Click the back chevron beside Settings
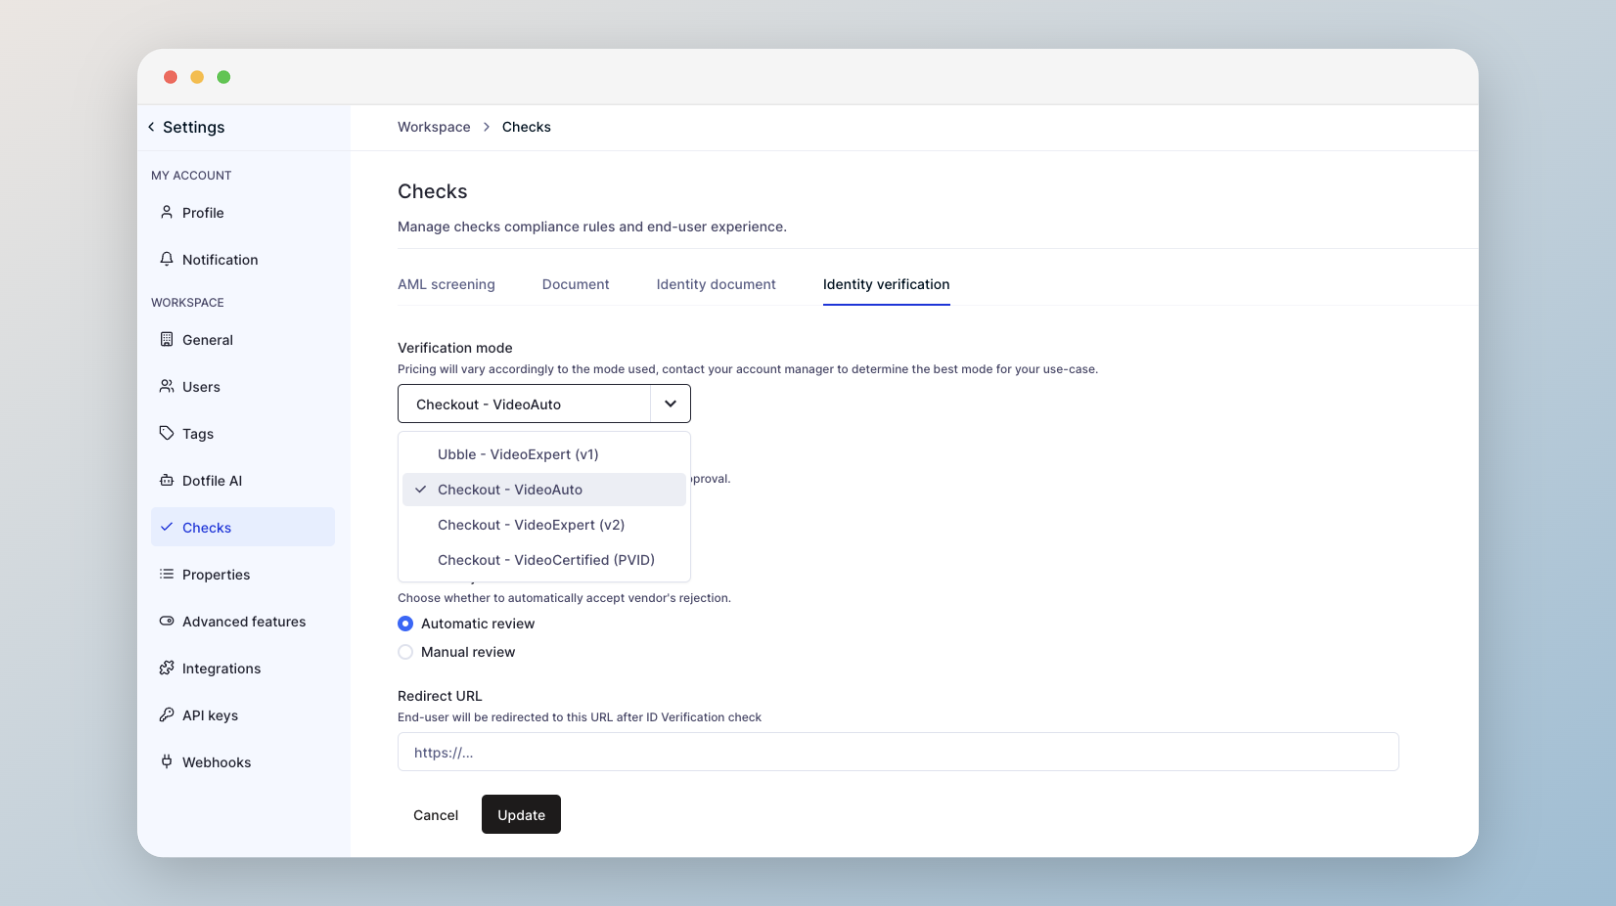This screenshot has height=906, width=1616. coord(151,127)
